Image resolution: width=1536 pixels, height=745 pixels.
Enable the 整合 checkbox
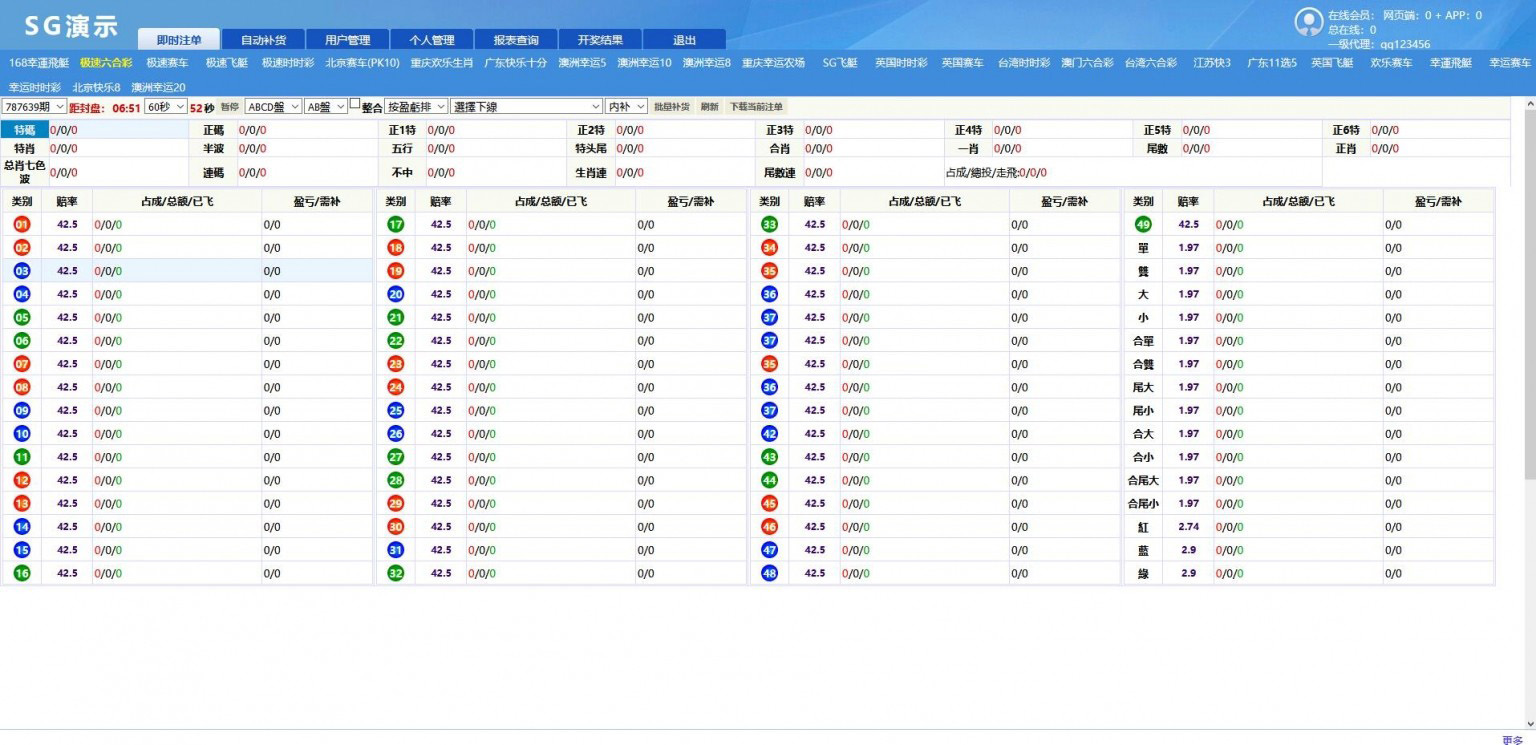click(355, 104)
